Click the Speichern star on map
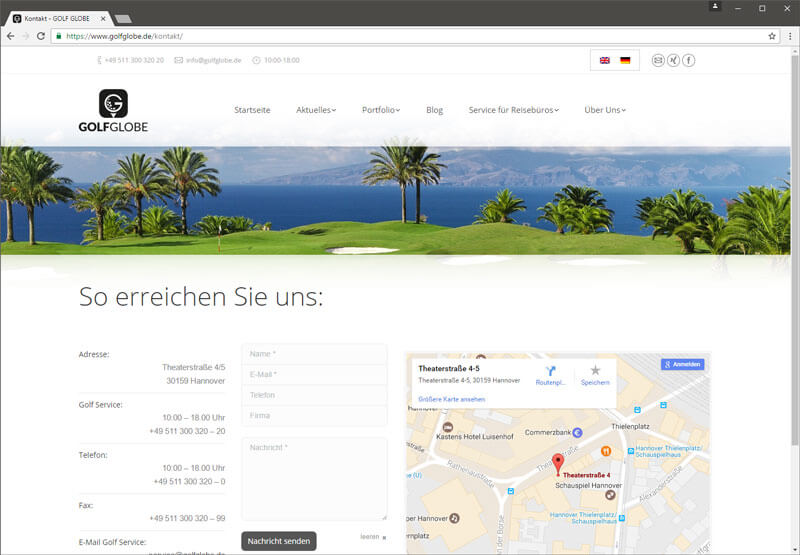Image resolution: width=800 pixels, height=555 pixels. pos(595,370)
